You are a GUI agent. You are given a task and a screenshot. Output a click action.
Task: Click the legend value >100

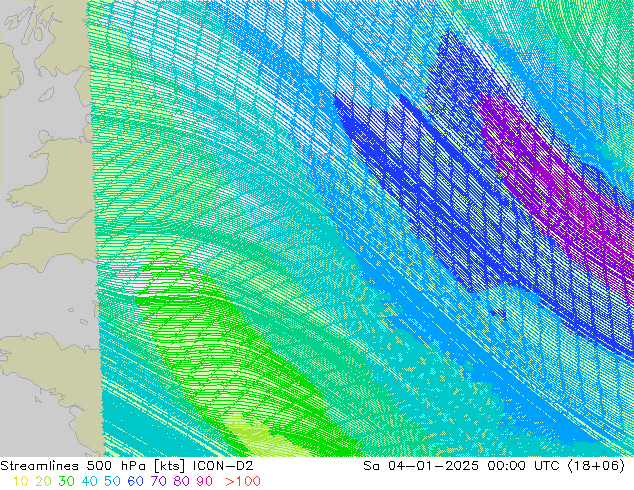tap(243, 481)
